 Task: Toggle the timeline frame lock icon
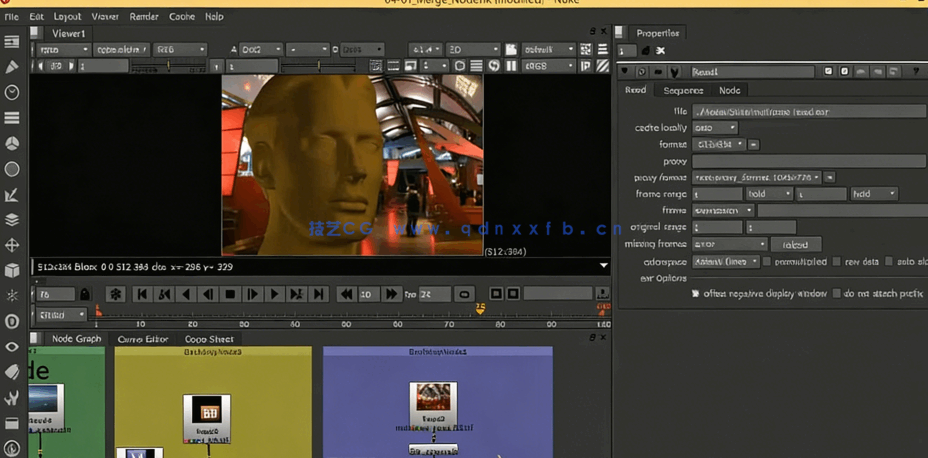coord(85,293)
